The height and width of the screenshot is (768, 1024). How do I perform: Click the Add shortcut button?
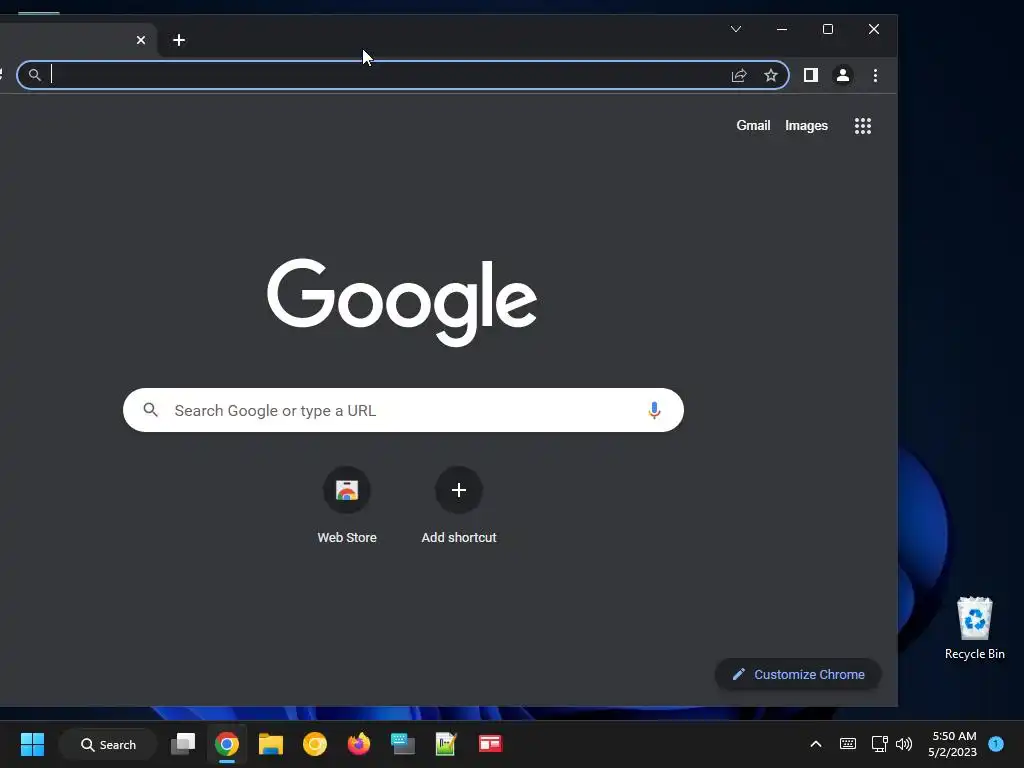click(458, 506)
